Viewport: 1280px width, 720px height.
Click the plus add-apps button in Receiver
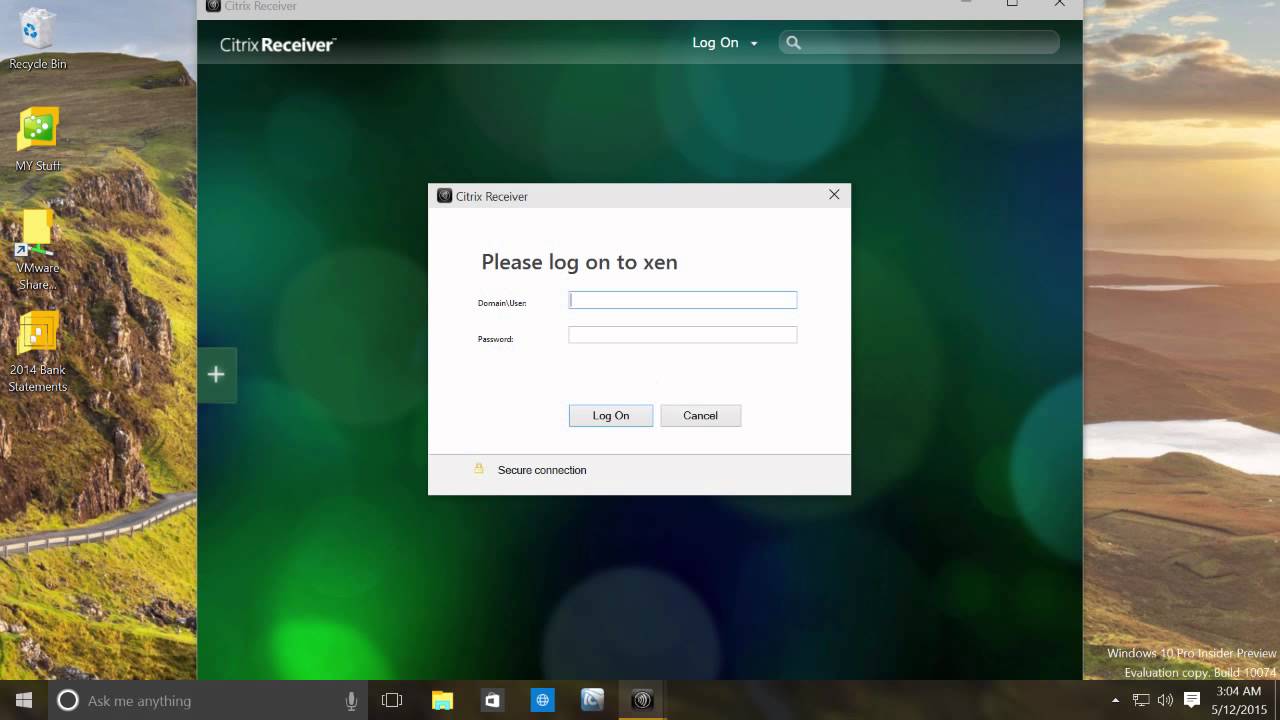click(x=216, y=375)
